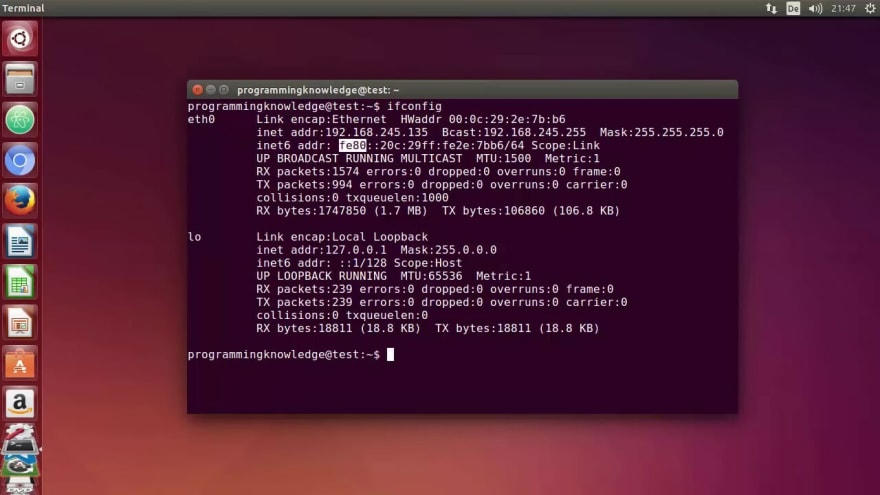Click the 21:47 clock indicator

pyautogui.click(x=843, y=8)
